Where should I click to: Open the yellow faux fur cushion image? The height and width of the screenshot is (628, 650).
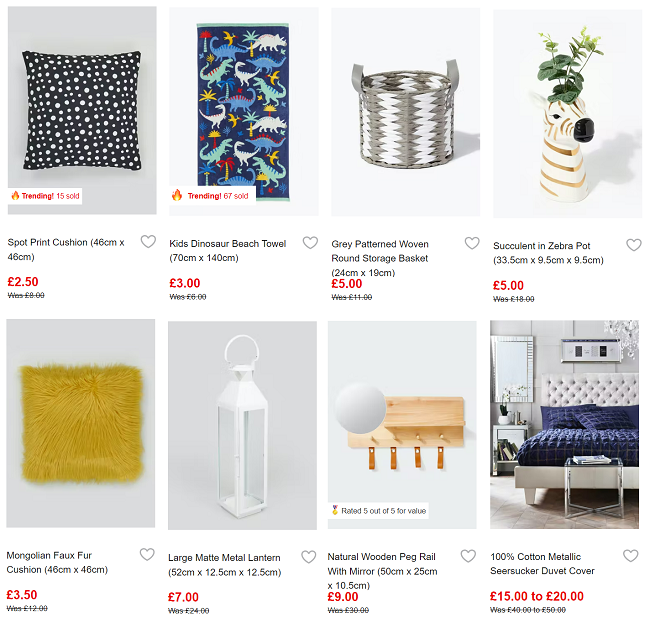click(81, 423)
